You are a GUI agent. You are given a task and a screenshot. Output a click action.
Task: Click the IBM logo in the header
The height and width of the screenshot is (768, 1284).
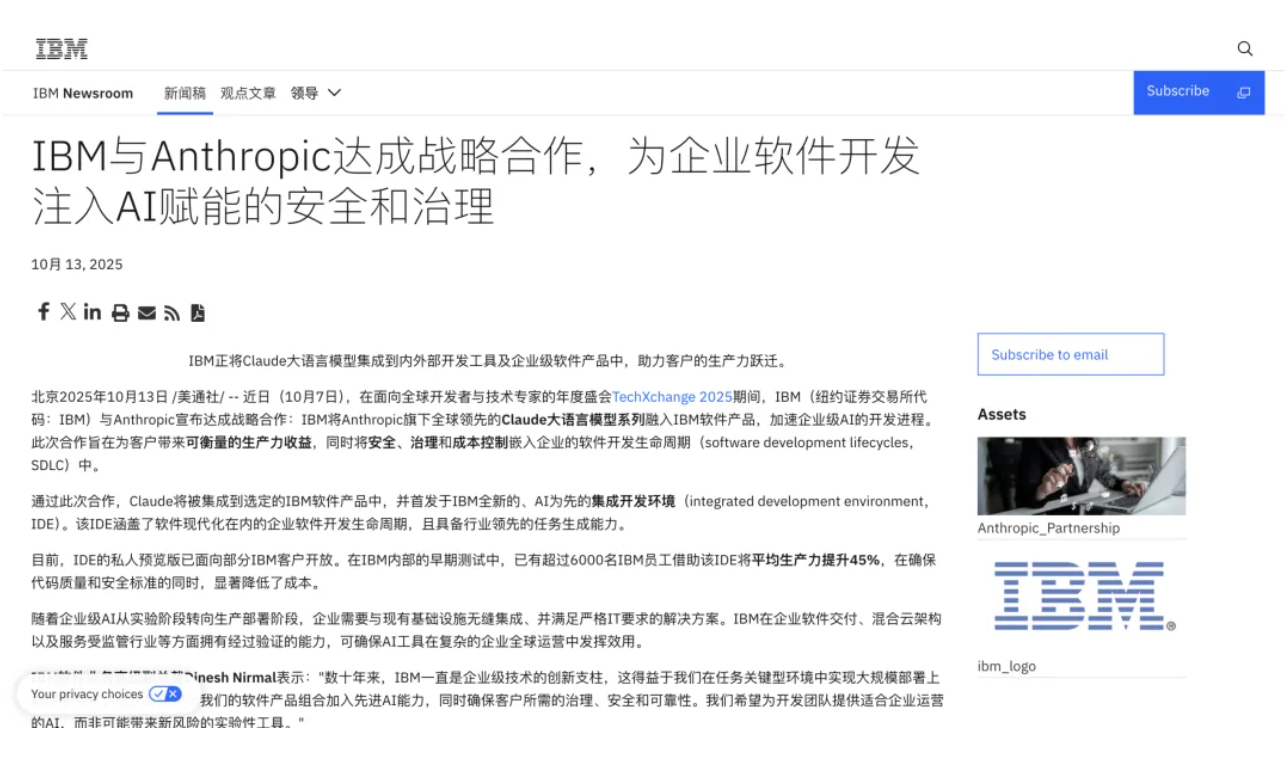click(62, 47)
